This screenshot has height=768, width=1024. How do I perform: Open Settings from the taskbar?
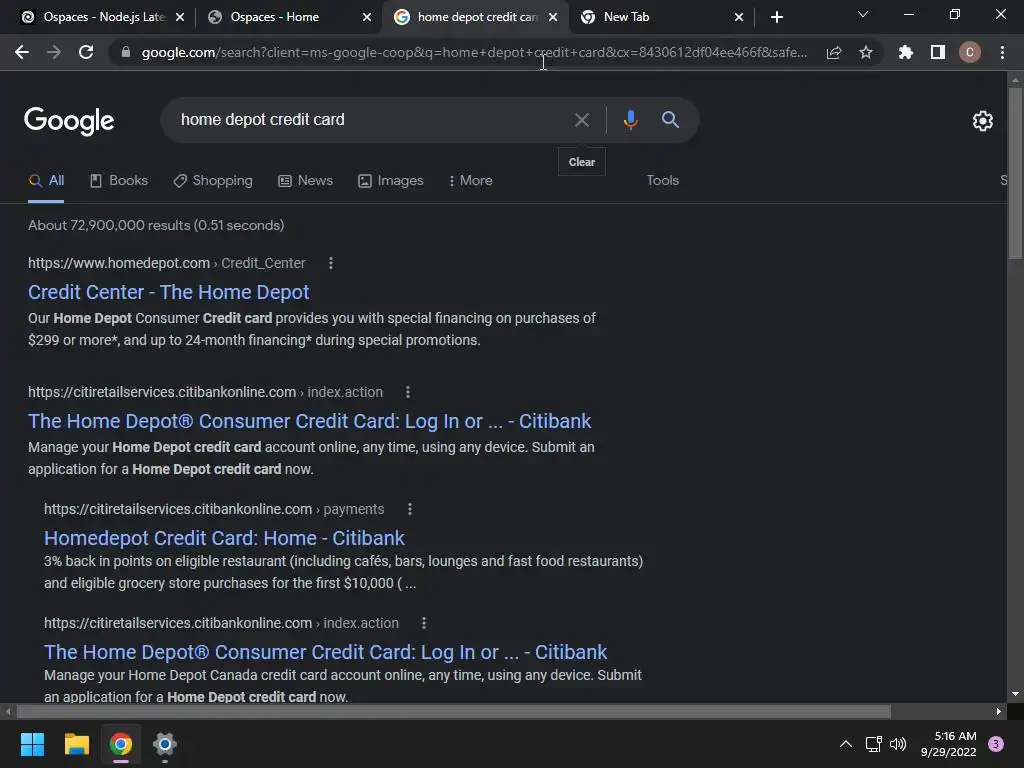coord(165,744)
